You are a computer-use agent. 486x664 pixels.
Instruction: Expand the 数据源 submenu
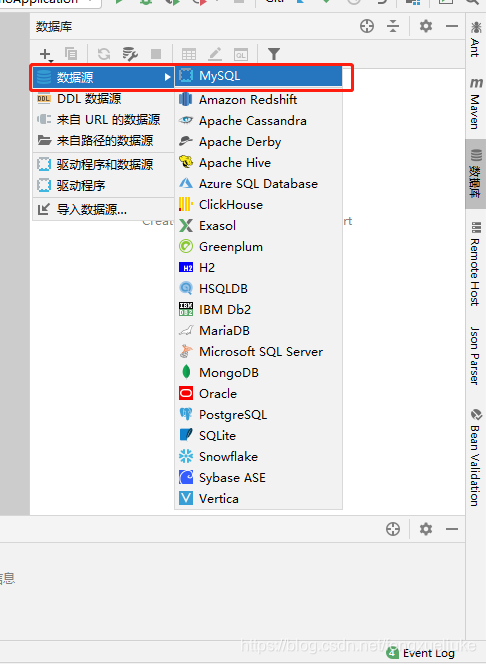tap(104, 77)
